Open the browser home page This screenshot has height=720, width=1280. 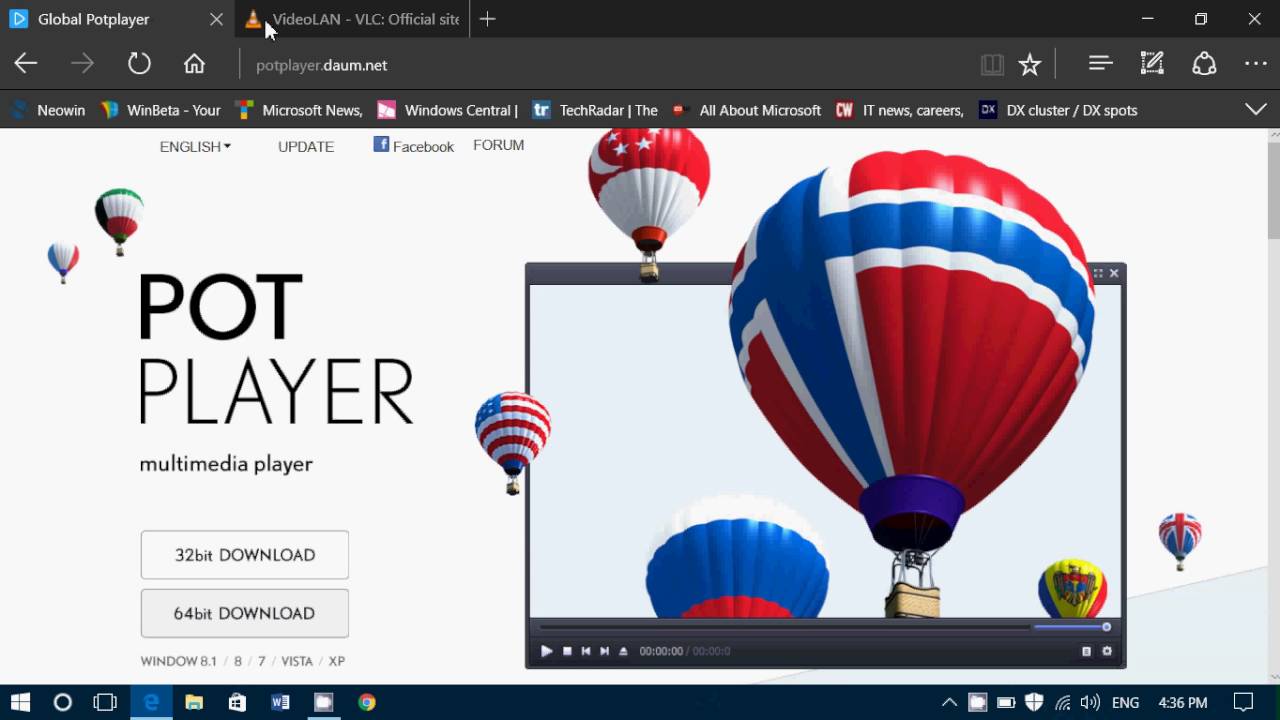click(194, 64)
